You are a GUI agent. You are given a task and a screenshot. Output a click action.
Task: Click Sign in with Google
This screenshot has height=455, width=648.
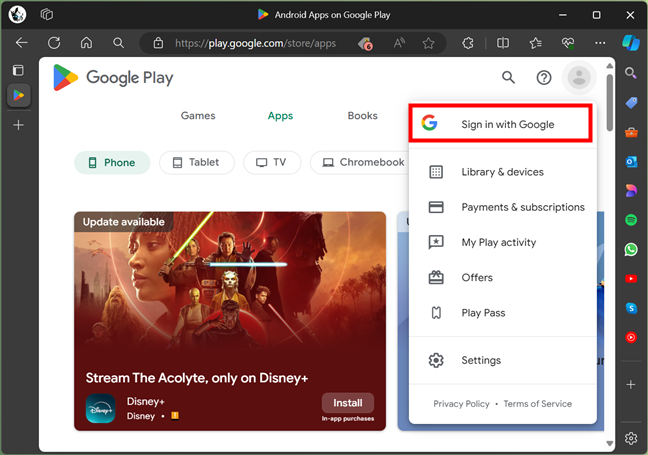(x=500, y=124)
